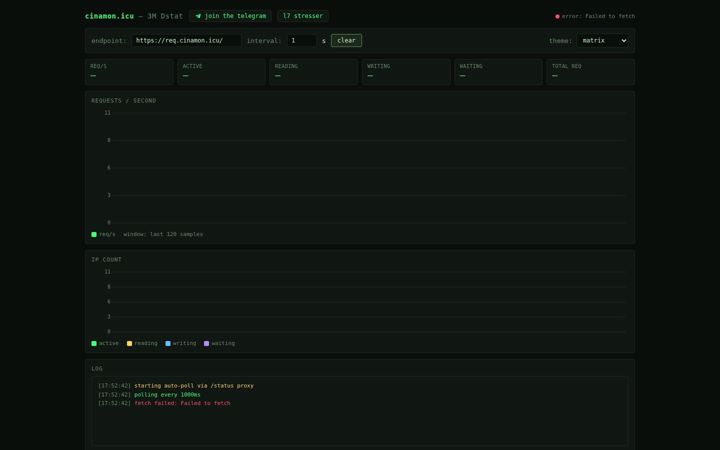Click the purple waiting legend swatch
The height and width of the screenshot is (450, 720).
tap(207, 343)
